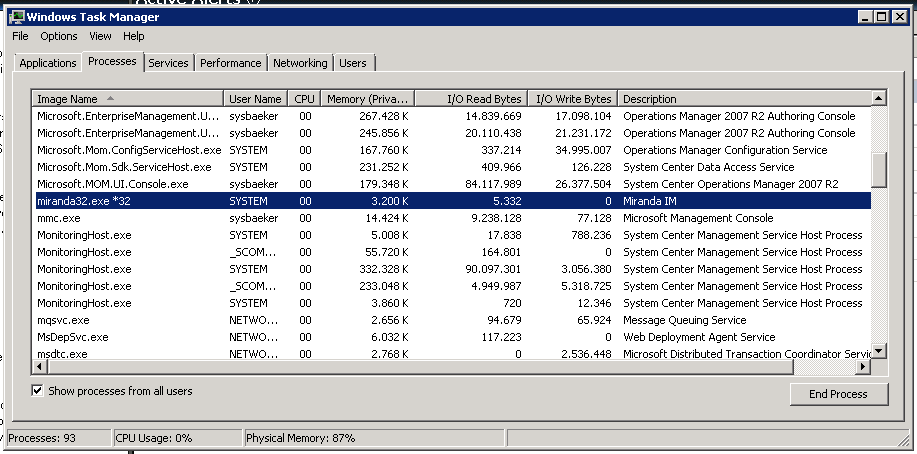
Task: Select the msdtc.exe process
Action: click(x=453, y=353)
